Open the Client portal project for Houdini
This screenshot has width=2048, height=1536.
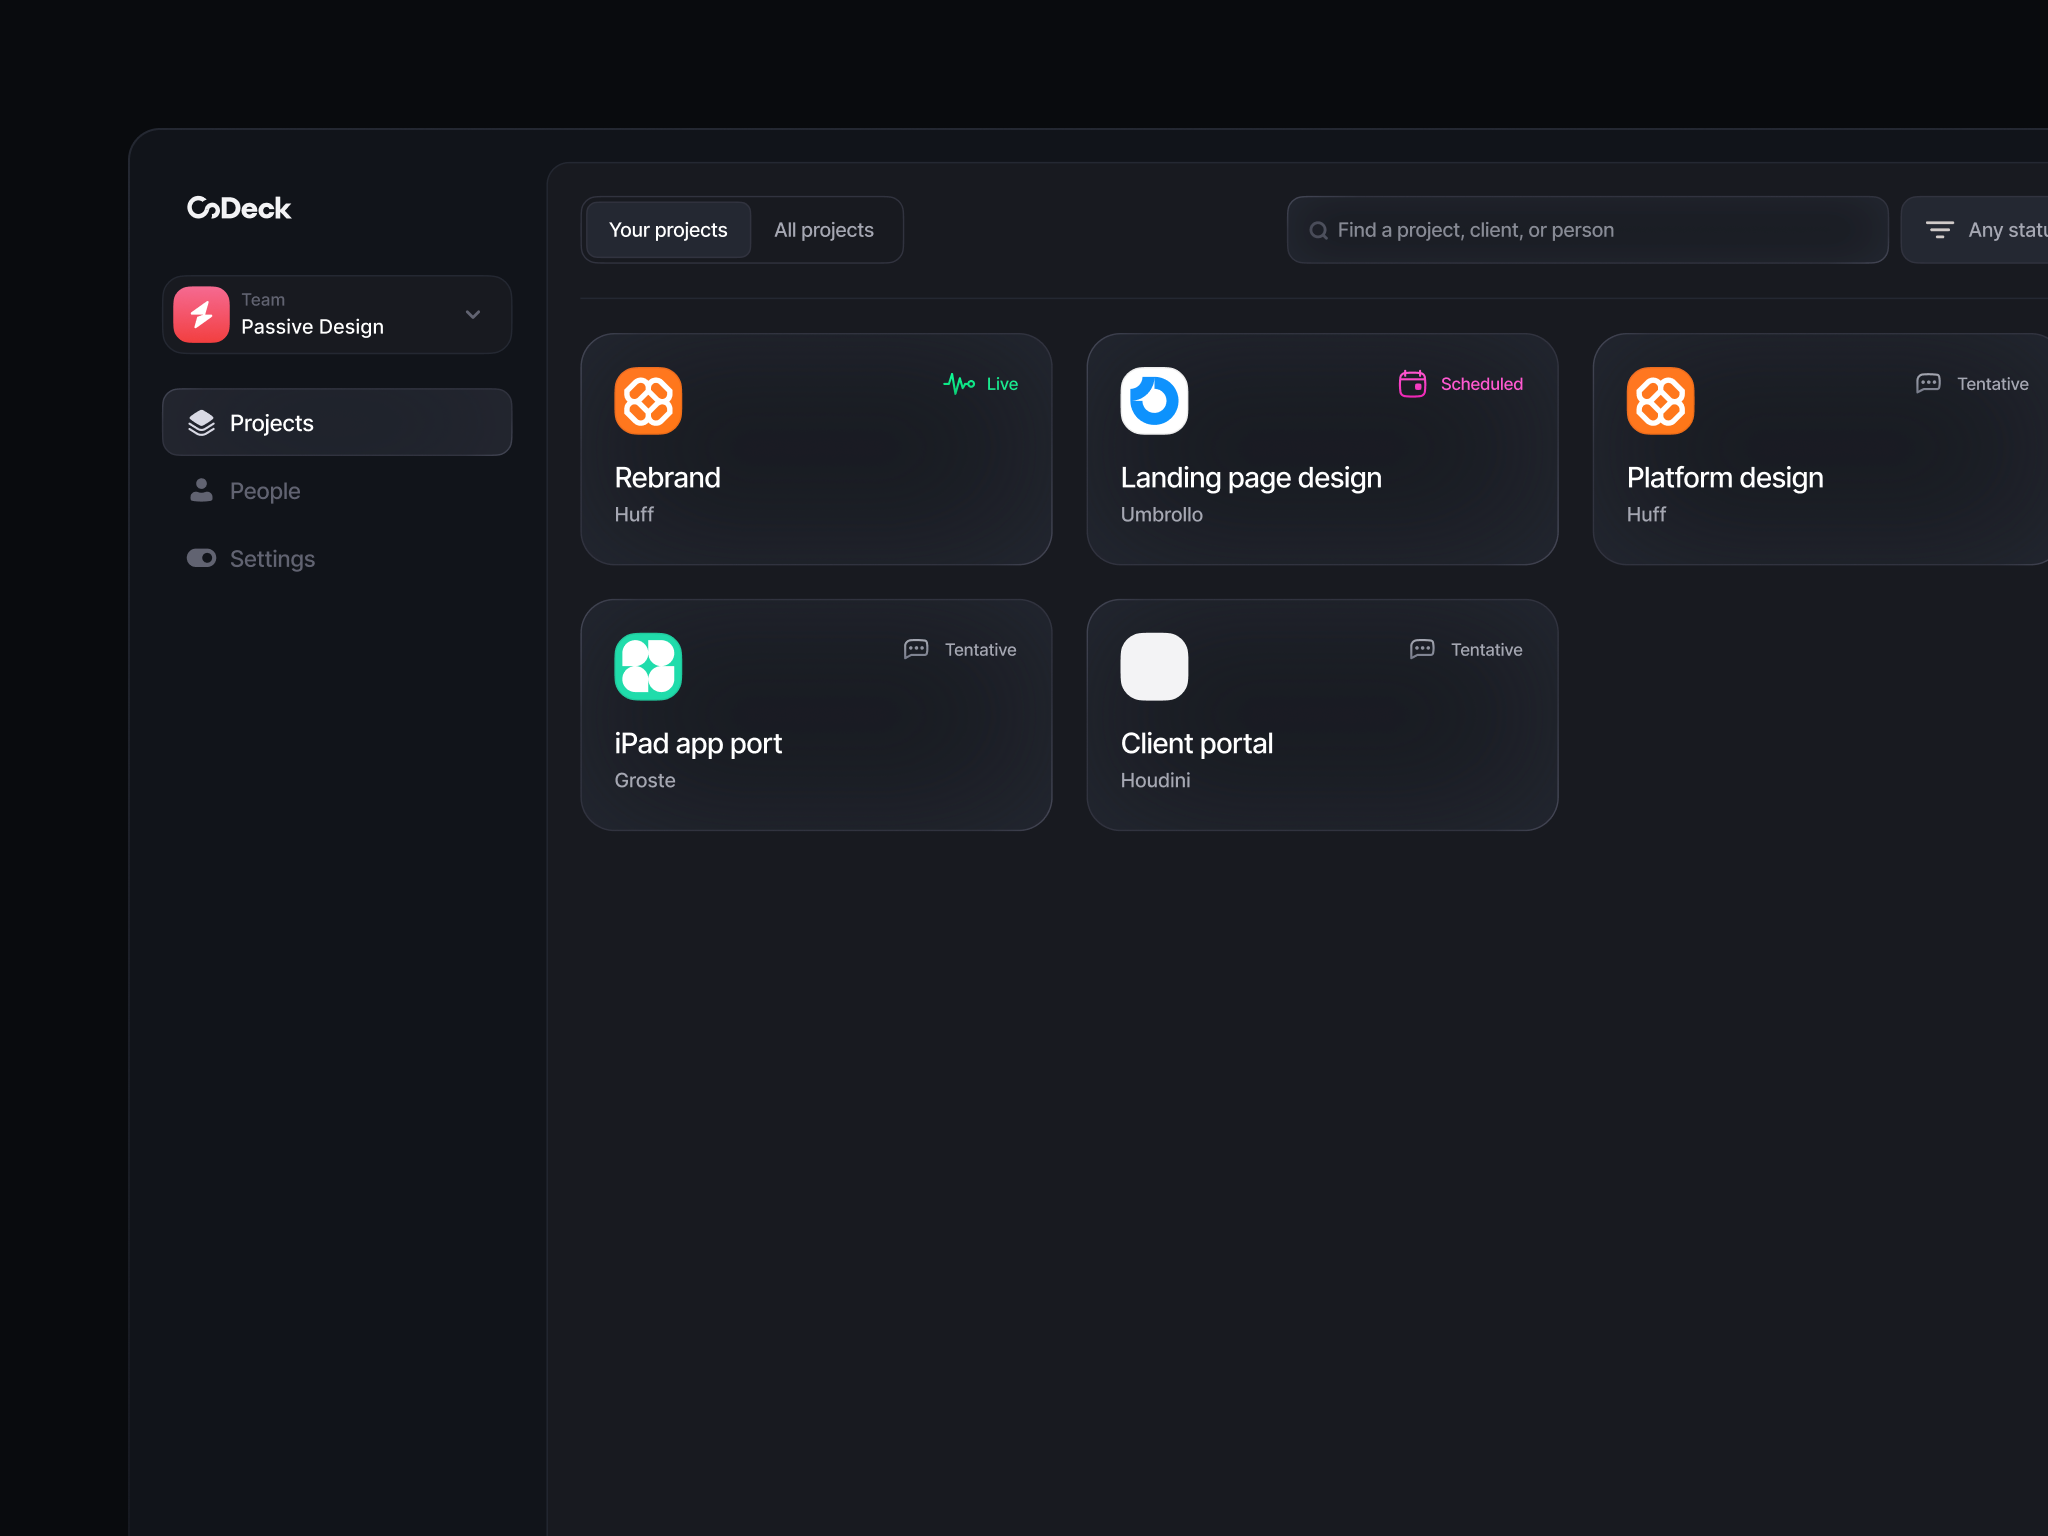point(1322,715)
